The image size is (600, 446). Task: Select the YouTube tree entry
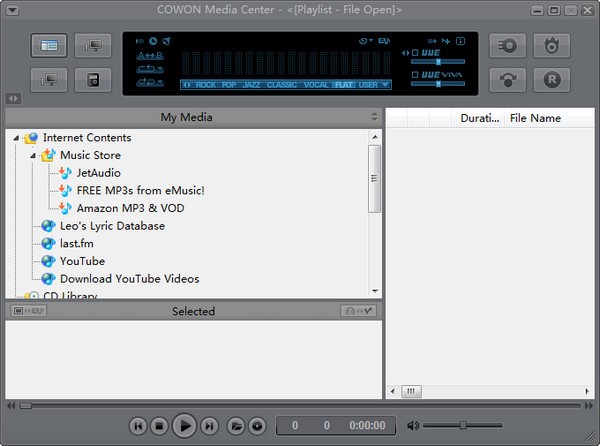click(82, 261)
